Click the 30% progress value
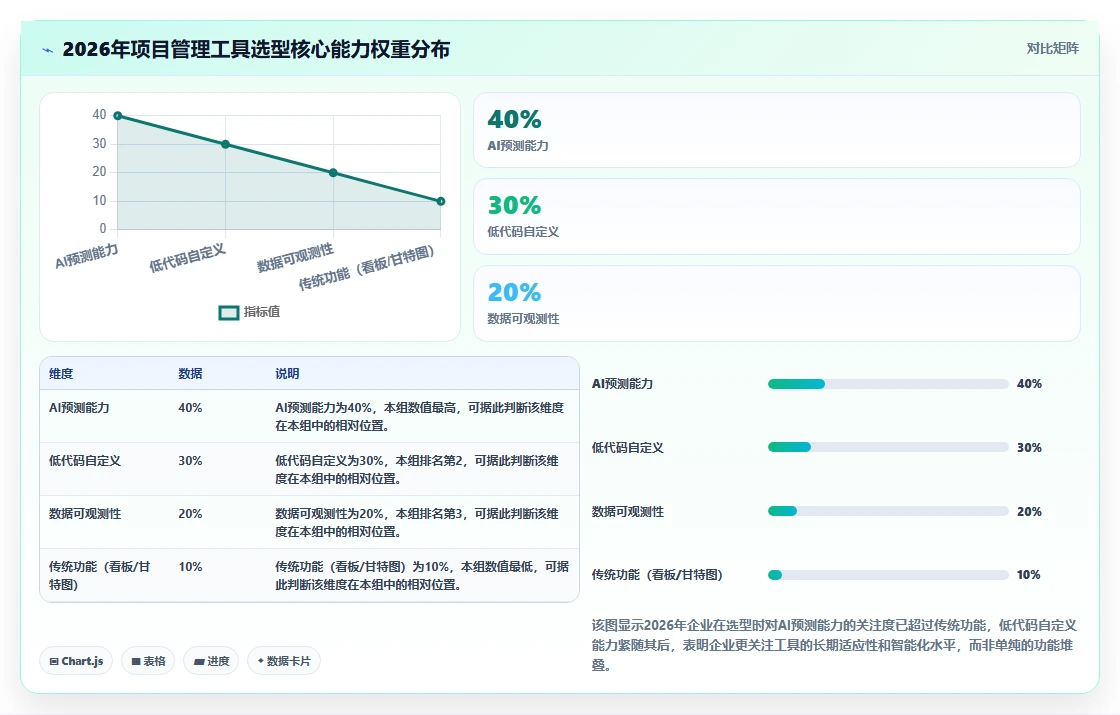Image resolution: width=1120 pixels, height=715 pixels. 1029,448
